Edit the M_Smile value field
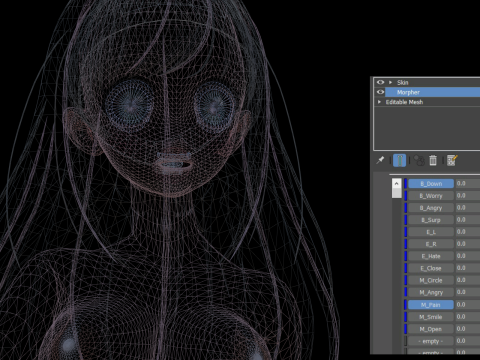 click(x=468, y=317)
